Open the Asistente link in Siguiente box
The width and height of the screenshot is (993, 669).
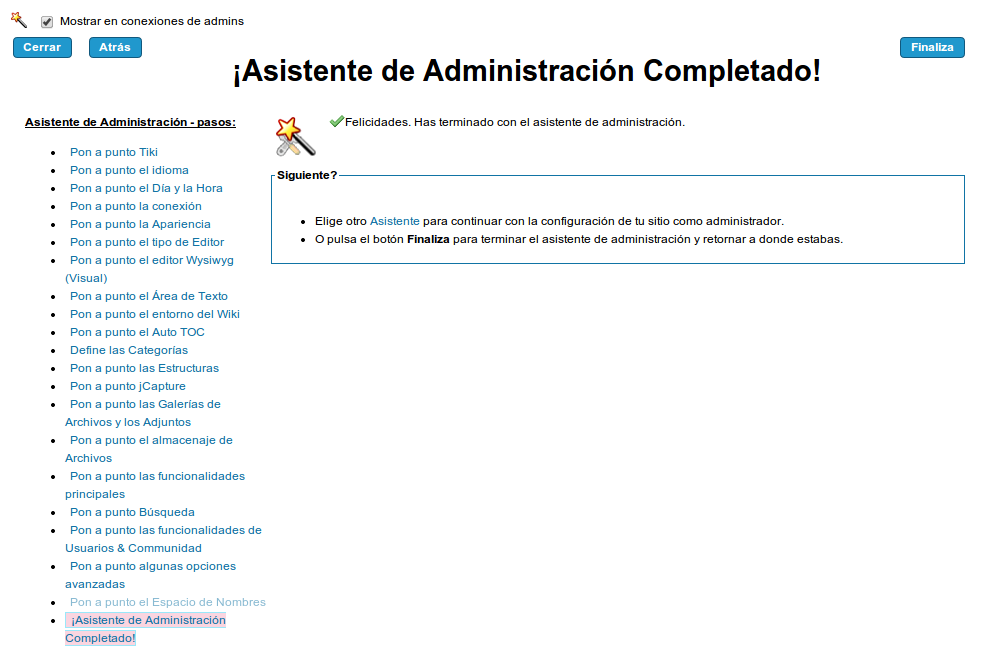coord(394,221)
